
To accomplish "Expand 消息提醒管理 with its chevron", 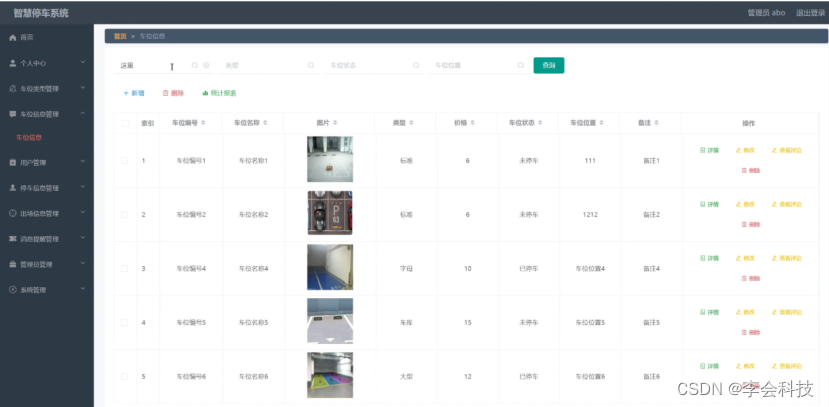I will click(82, 238).
